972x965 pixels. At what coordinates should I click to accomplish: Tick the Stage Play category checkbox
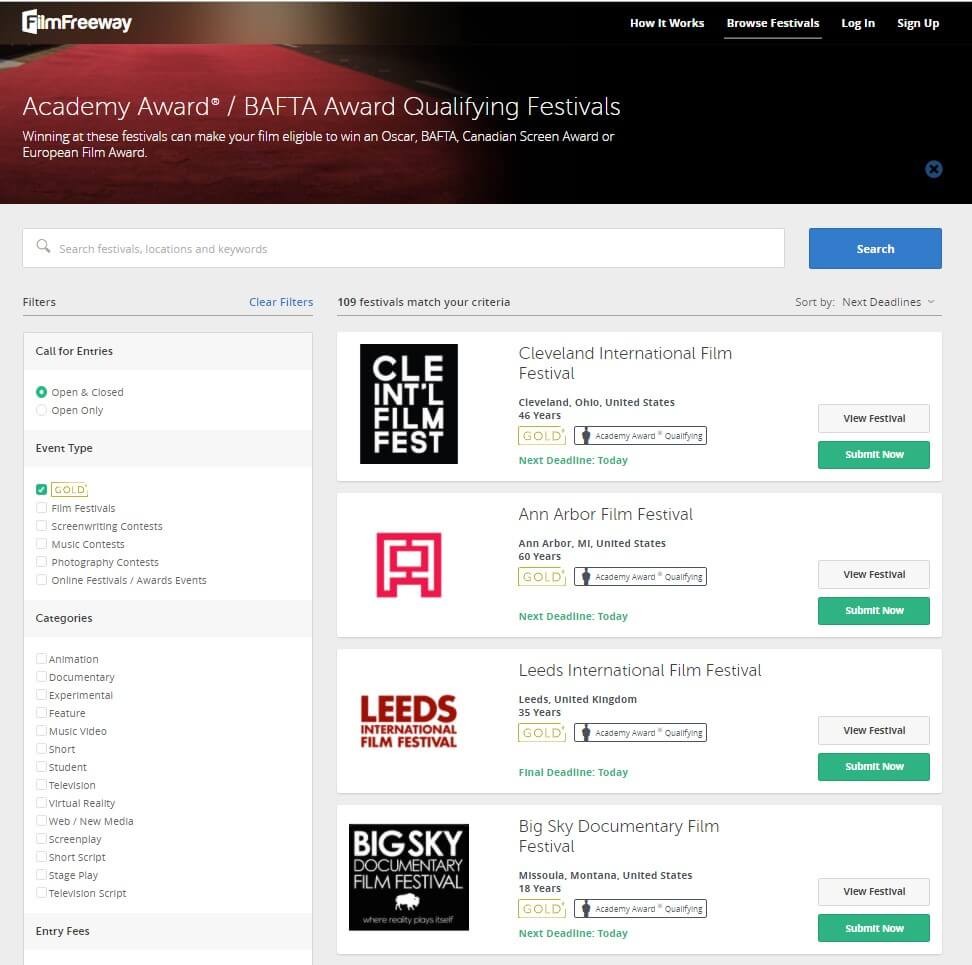coord(42,874)
